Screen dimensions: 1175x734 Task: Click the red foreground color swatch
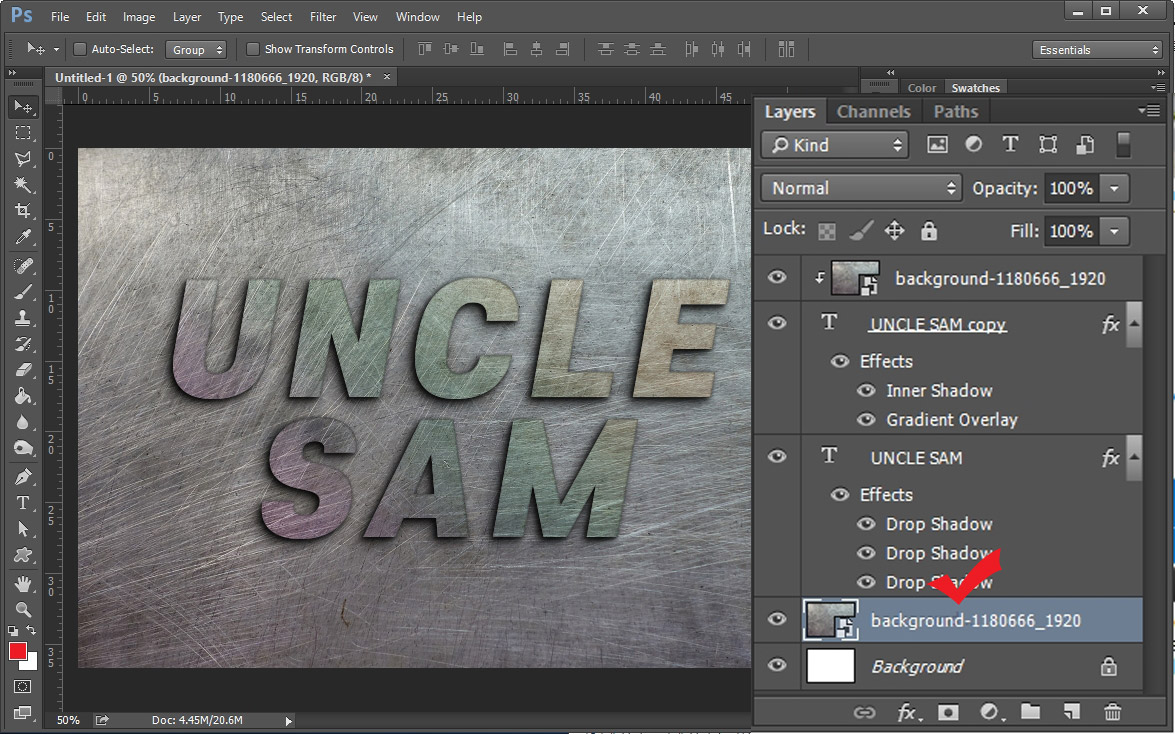coord(18,651)
